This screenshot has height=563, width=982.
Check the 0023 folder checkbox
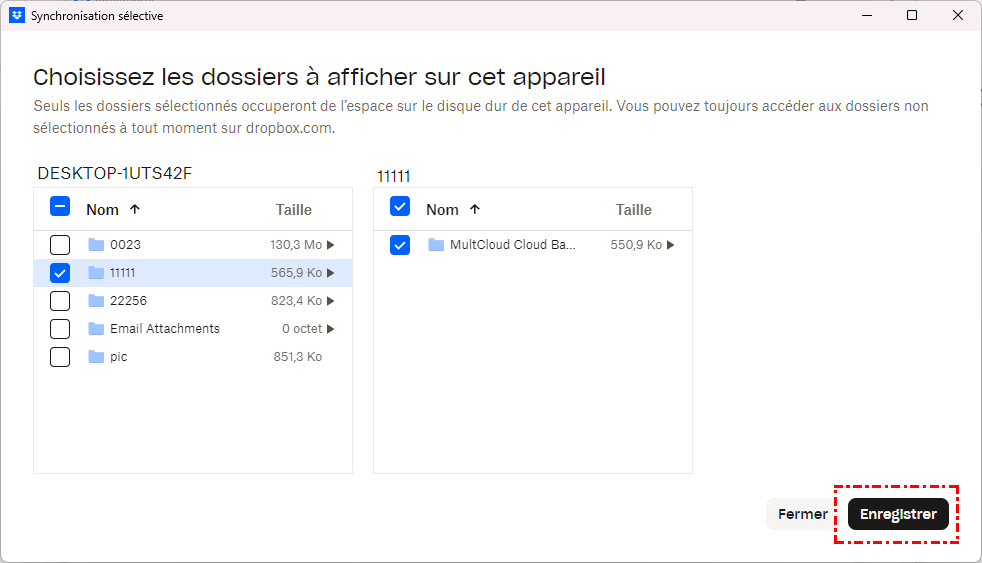(60, 245)
